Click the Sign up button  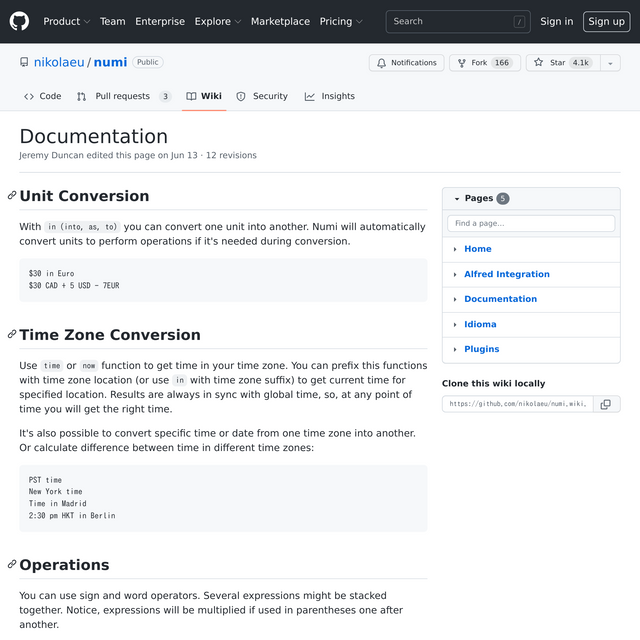(607, 21)
